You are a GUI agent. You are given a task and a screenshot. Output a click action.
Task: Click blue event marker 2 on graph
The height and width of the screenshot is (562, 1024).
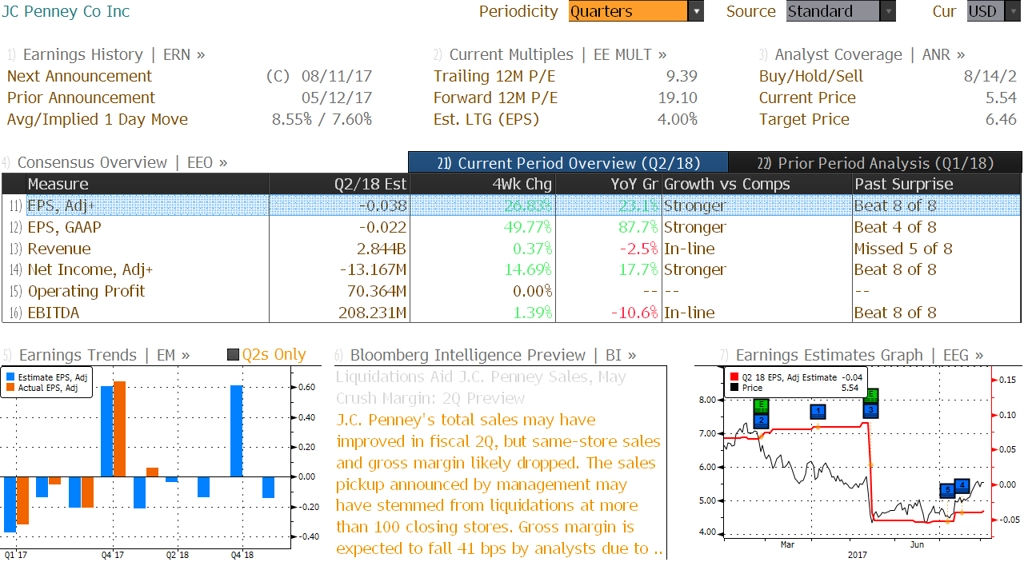(761, 421)
